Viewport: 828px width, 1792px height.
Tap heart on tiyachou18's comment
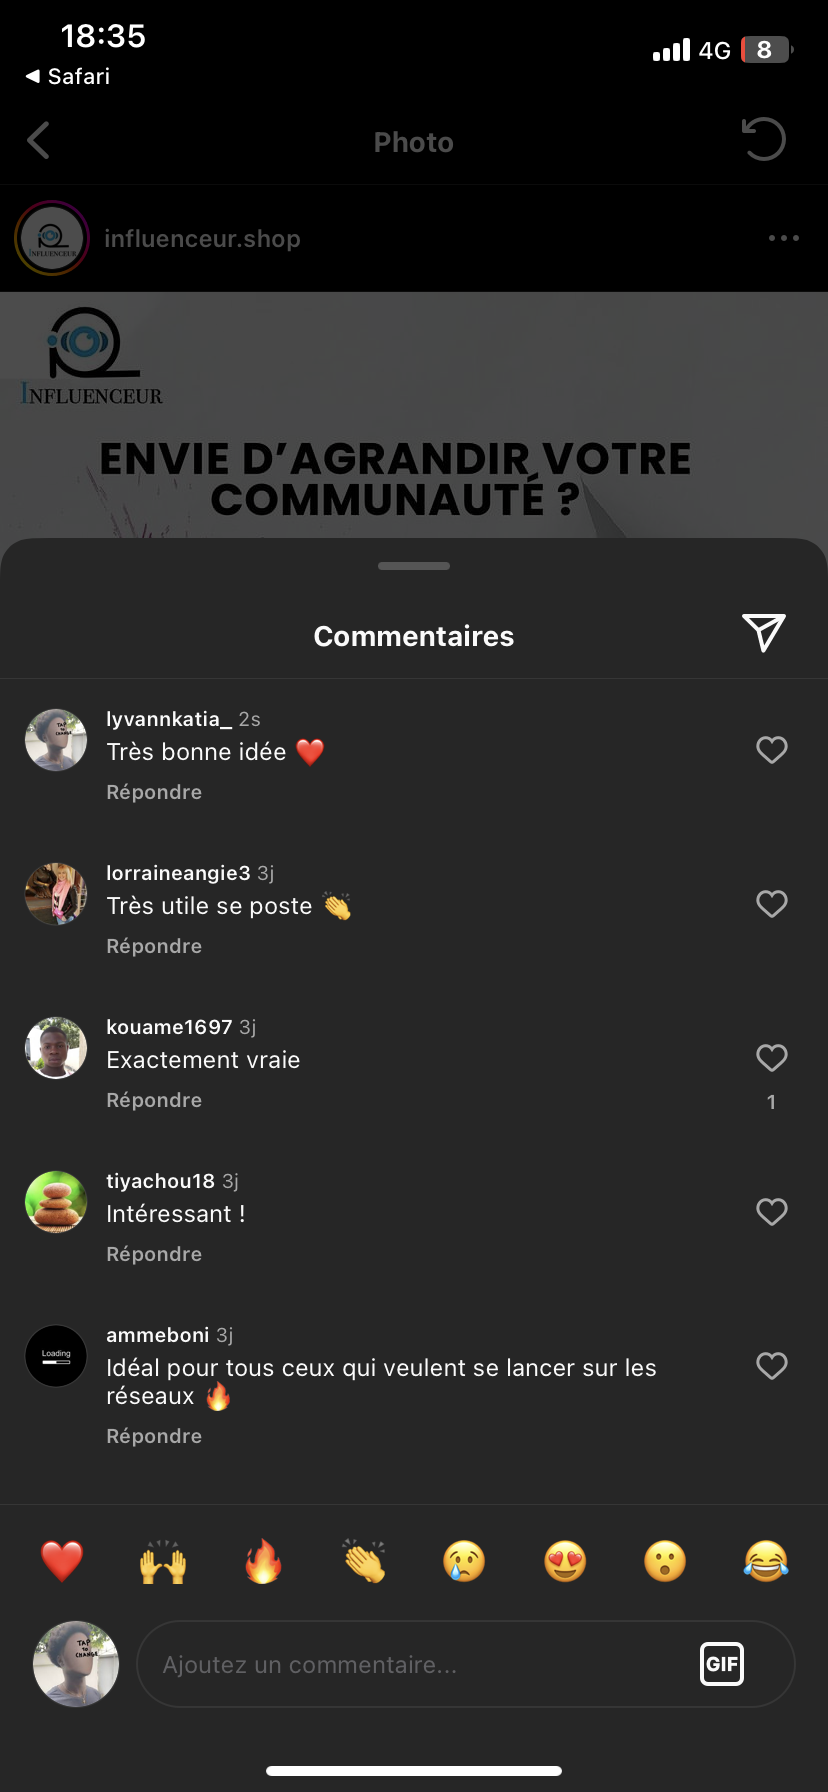771,1212
